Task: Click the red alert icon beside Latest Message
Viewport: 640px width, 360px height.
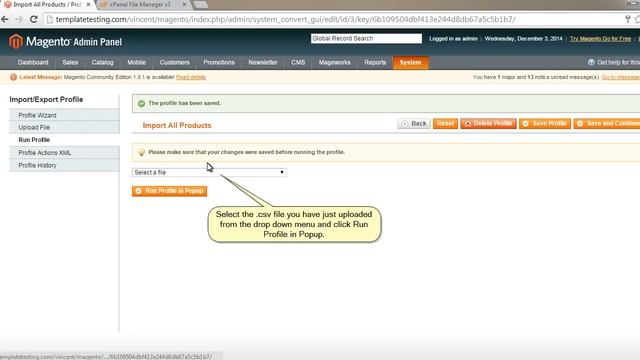Action: [13, 77]
